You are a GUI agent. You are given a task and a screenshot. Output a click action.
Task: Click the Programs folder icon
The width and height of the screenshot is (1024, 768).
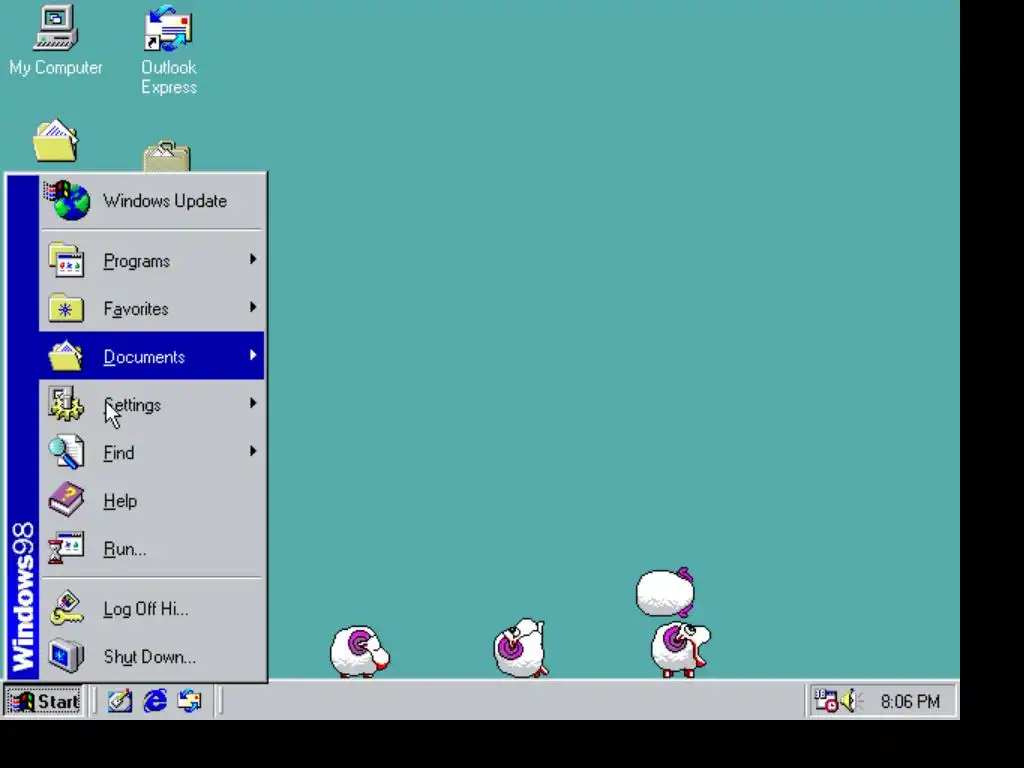coord(66,260)
